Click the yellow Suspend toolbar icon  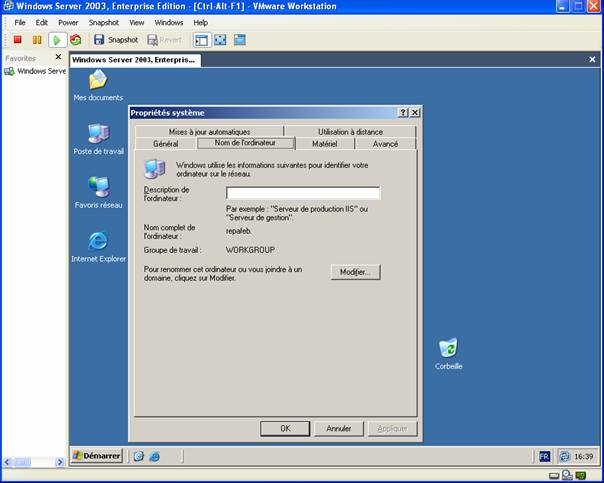click(37, 40)
